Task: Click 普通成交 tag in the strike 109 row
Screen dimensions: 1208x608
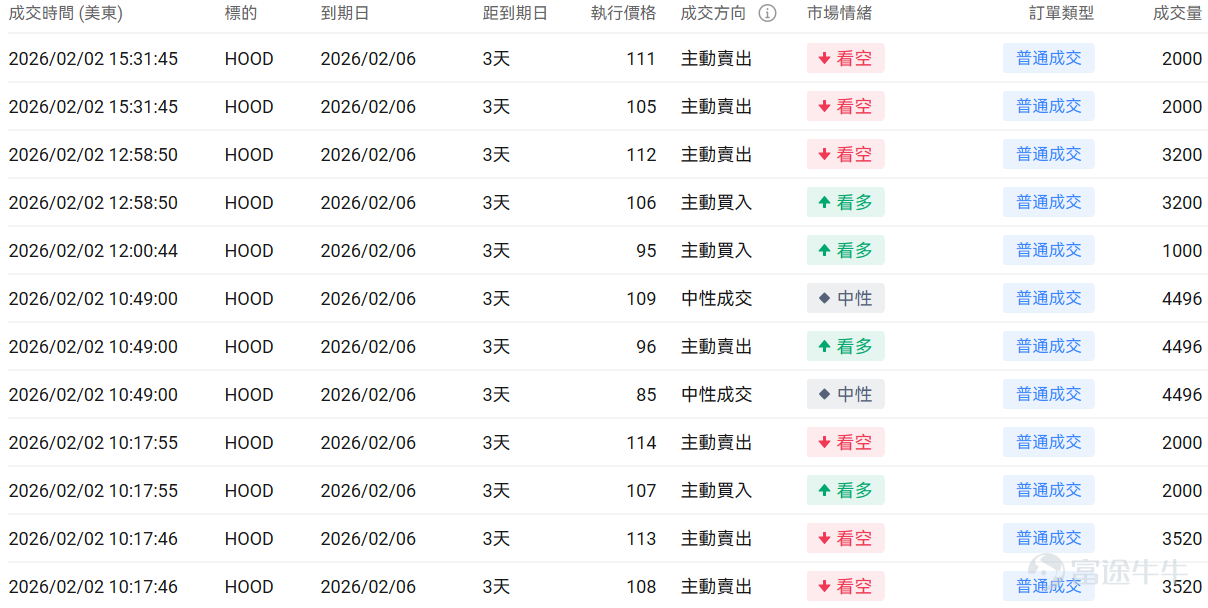Action: (1049, 298)
